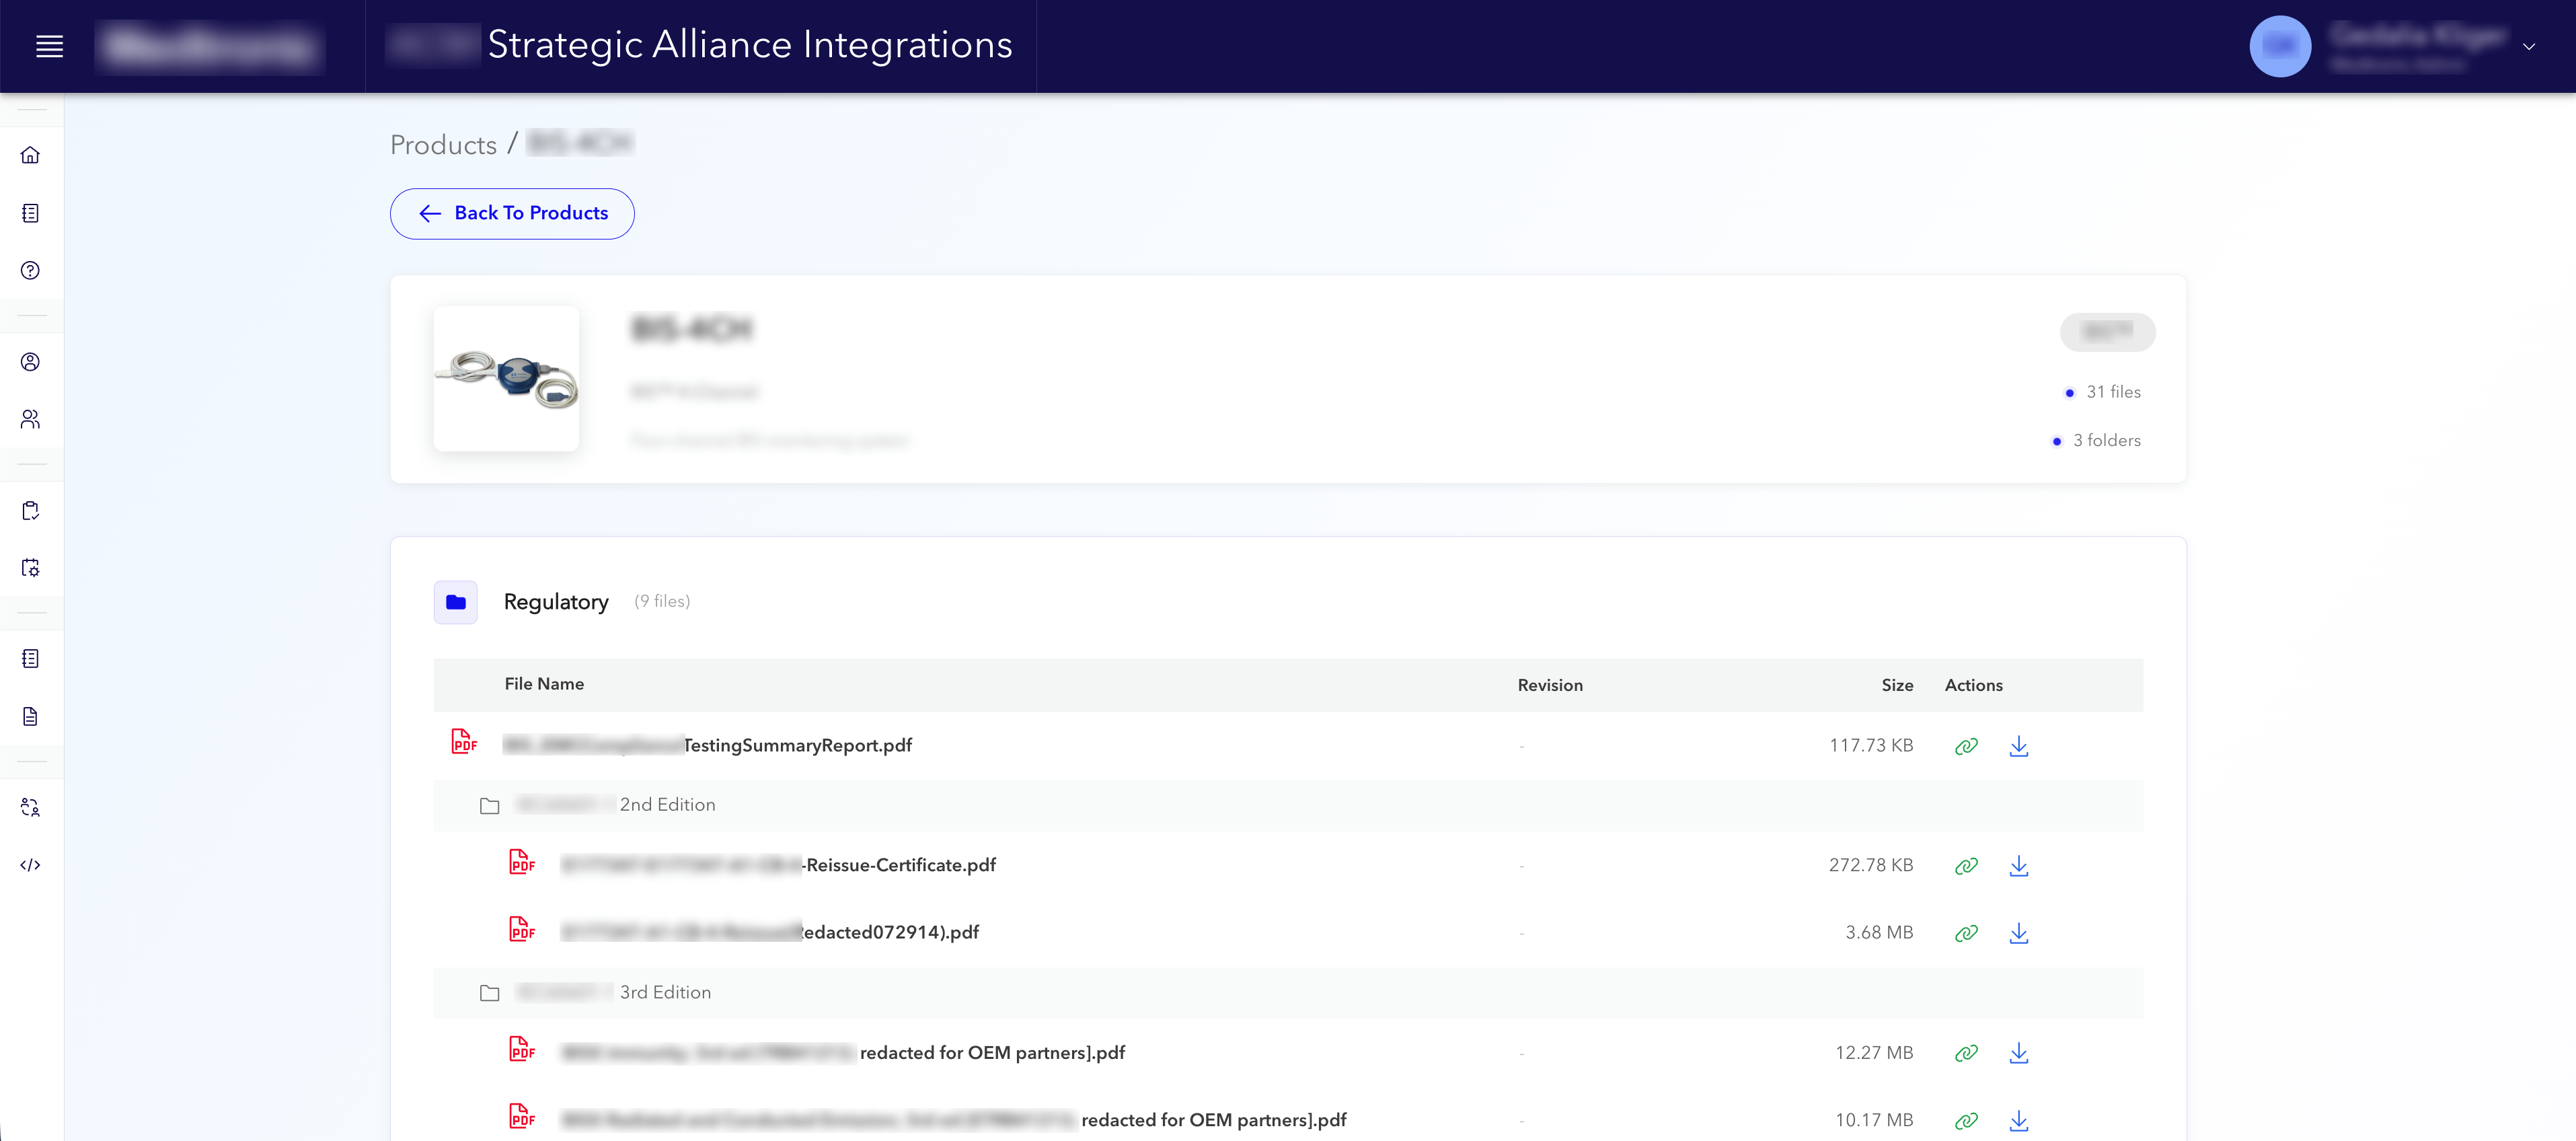Sort files using the File Name column header
The width and height of the screenshot is (2576, 1141).
point(544,684)
